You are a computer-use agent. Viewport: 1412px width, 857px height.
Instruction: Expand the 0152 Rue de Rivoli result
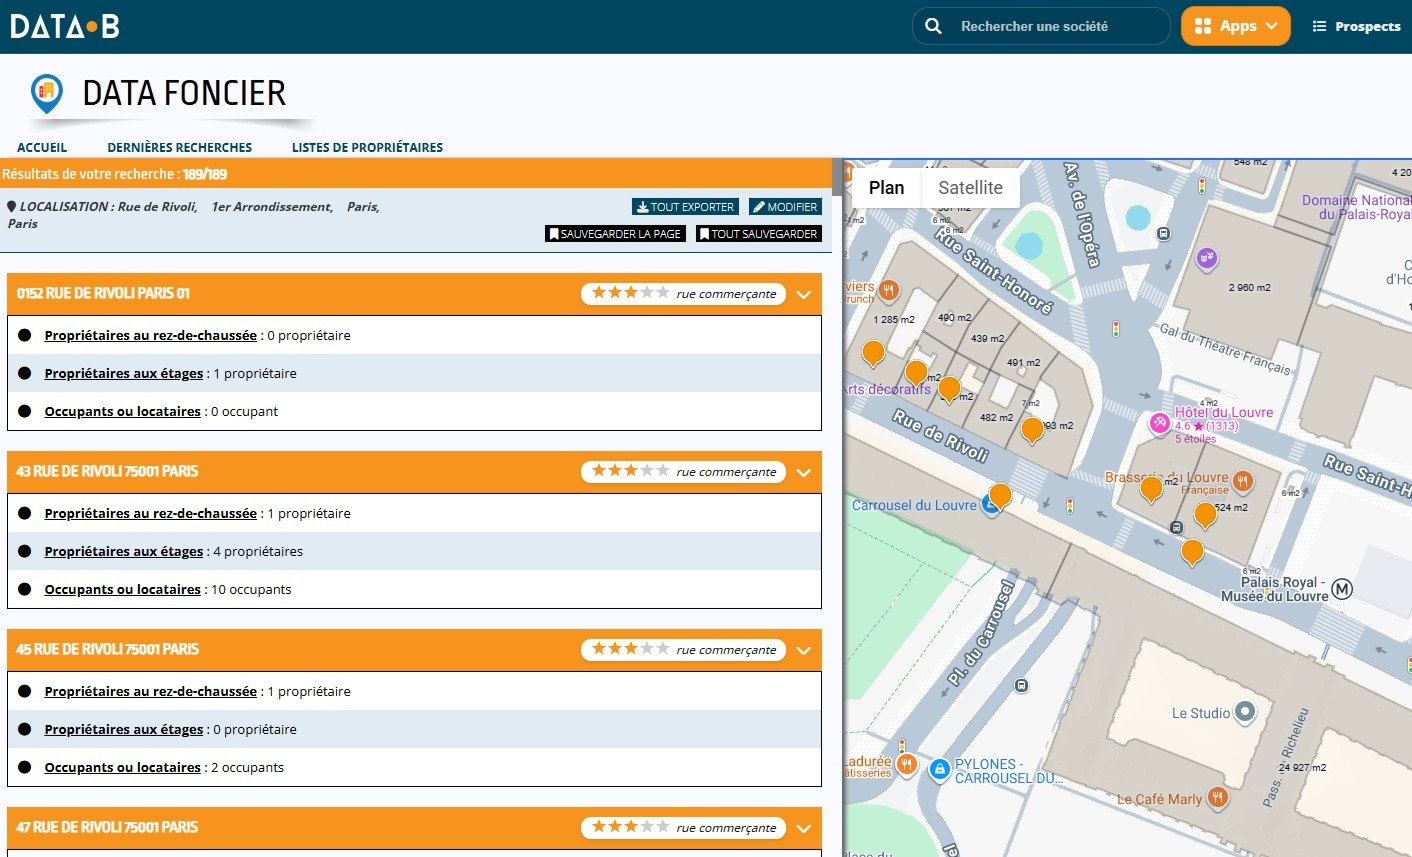pyautogui.click(x=804, y=295)
